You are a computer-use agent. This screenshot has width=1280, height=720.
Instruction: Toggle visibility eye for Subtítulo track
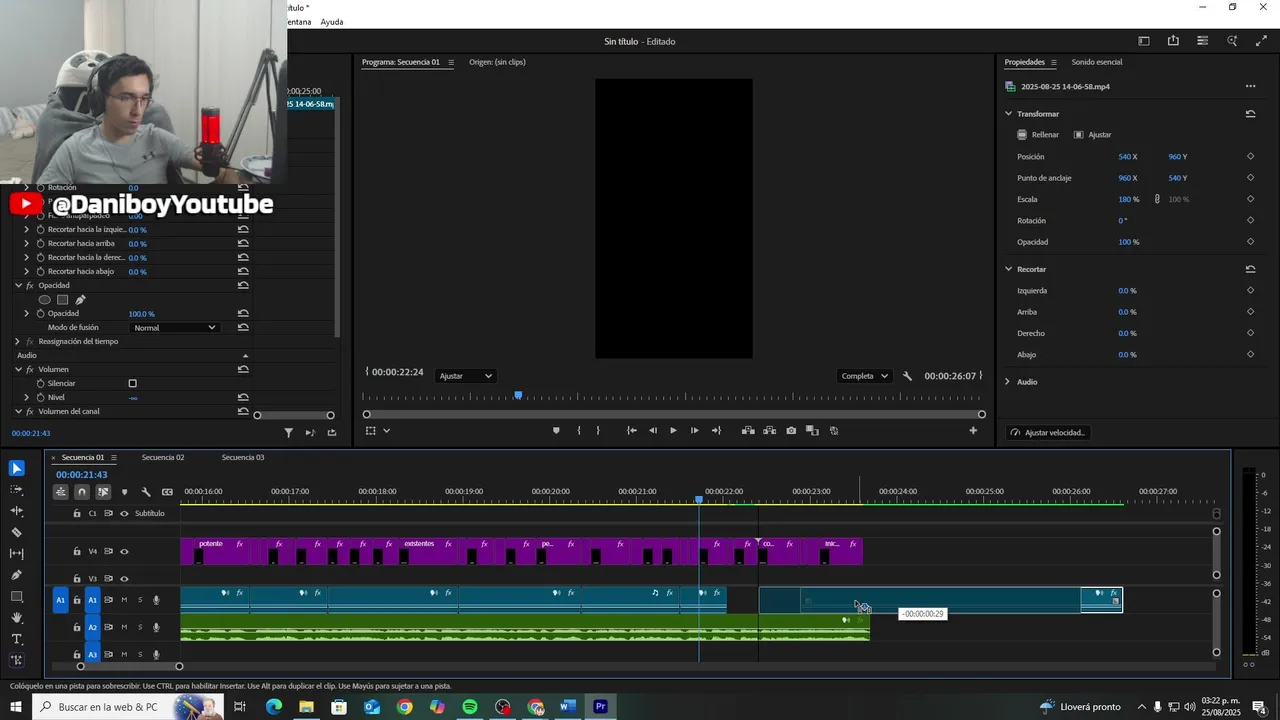(124, 514)
